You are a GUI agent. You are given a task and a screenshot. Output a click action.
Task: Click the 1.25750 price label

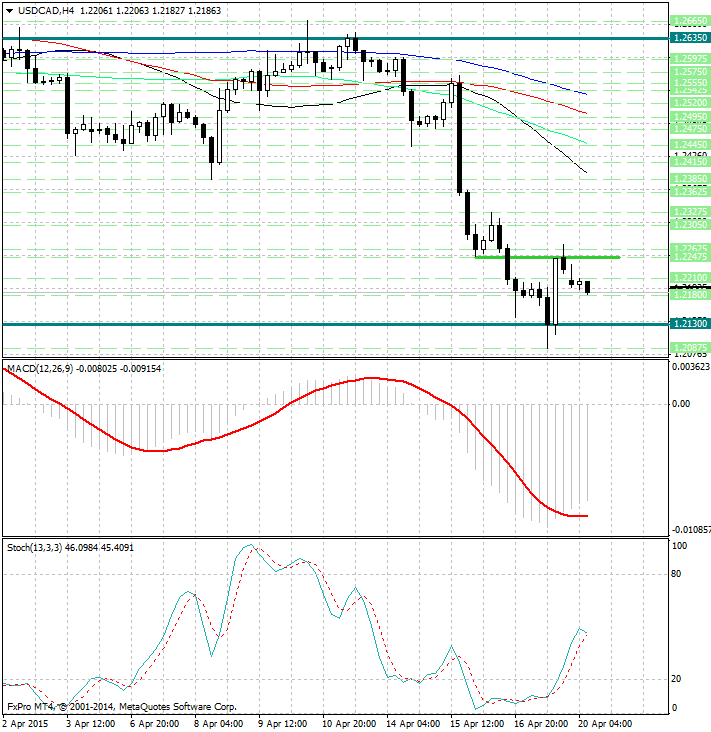[x=690, y=71]
